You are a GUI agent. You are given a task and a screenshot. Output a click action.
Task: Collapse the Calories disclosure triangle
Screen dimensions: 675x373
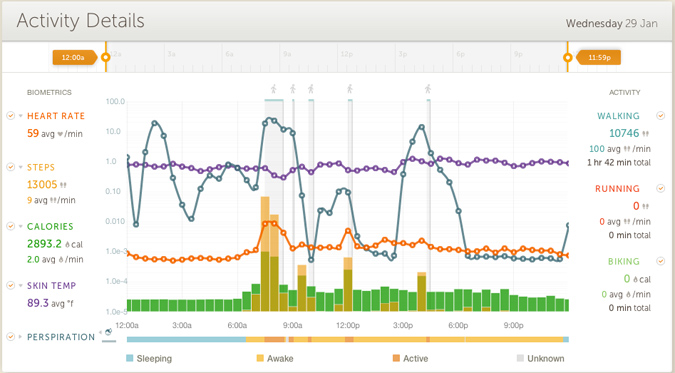coord(20,226)
